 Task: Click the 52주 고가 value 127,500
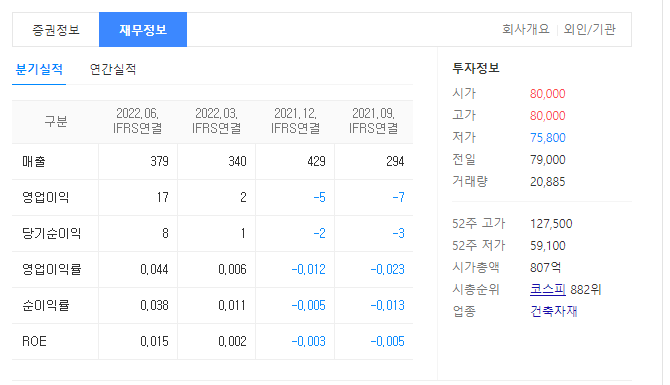[551, 223]
